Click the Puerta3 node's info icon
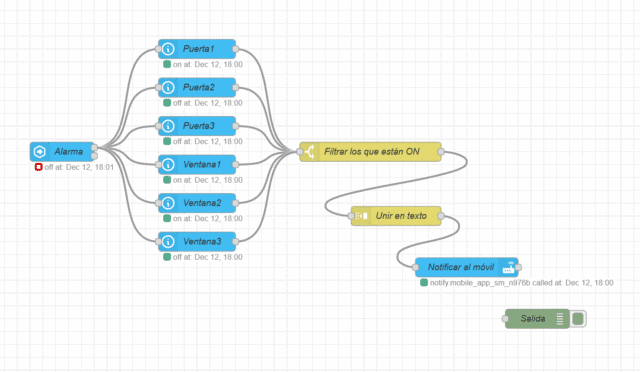This screenshot has width=640, height=372. (168, 126)
